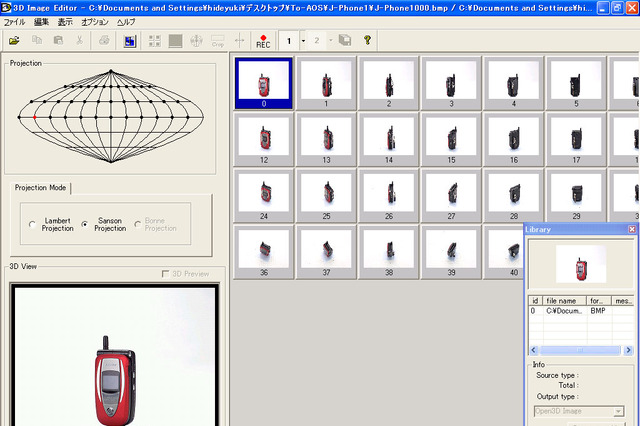Image resolution: width=640 pixels, height=426 pixels.
Task: Open dropdown arrow next to number 2
Action: [331, 41]
